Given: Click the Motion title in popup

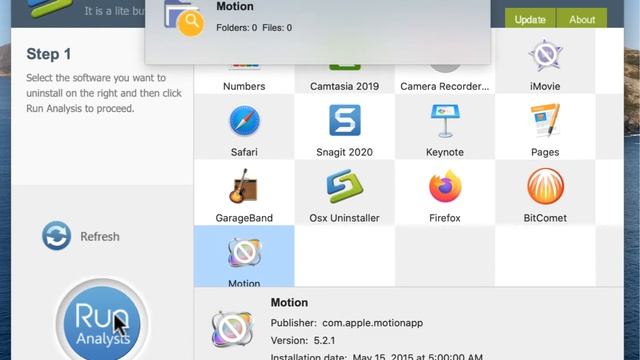Looking at the screenshot, I should pos(235,6).
